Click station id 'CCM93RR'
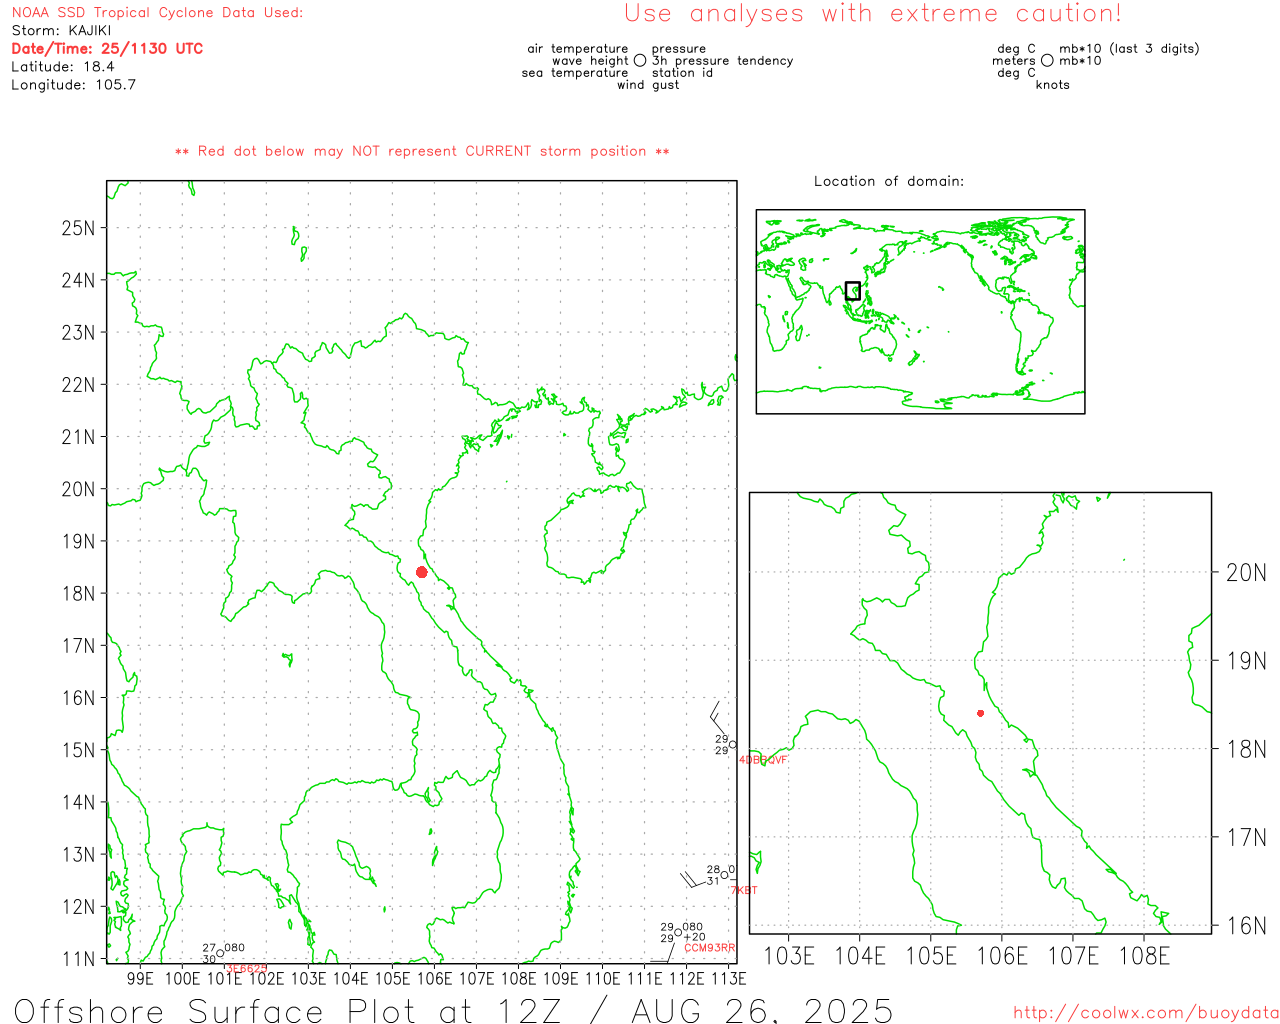Screen dimensions: 1280x1024 tap(710, 948)
